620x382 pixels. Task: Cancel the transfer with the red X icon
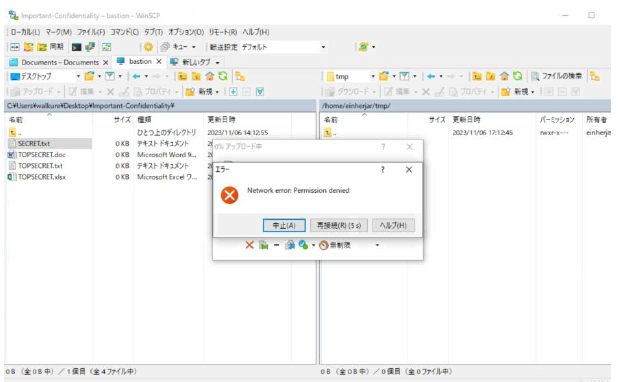click(x=249, y=245)
